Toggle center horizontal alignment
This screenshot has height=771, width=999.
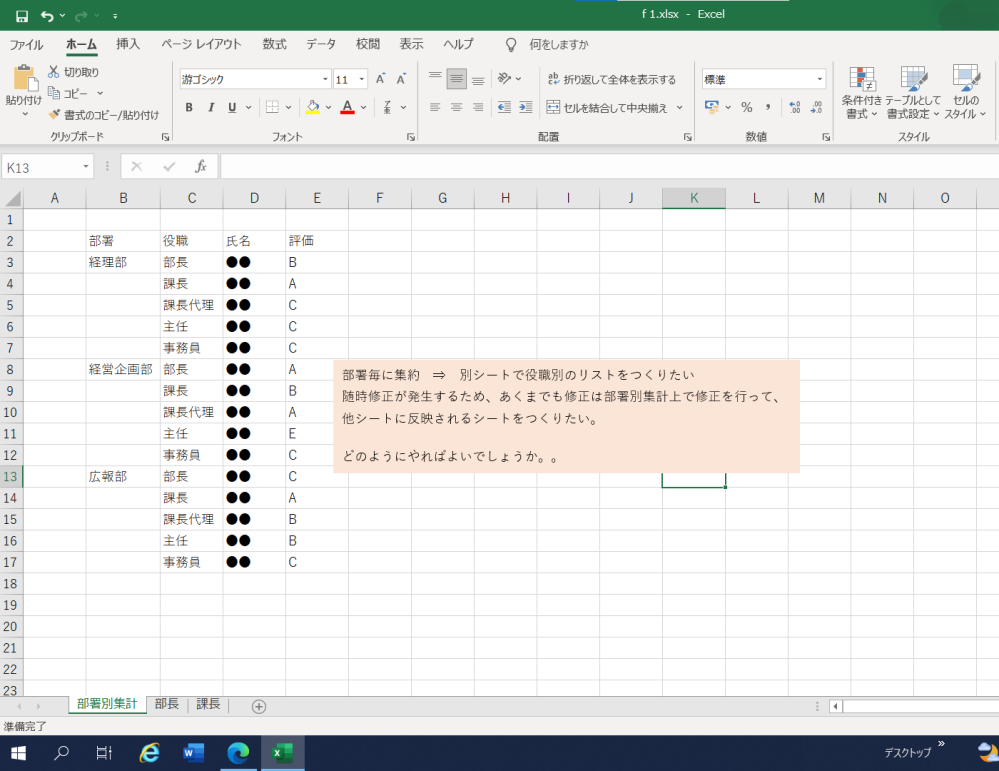456,107
